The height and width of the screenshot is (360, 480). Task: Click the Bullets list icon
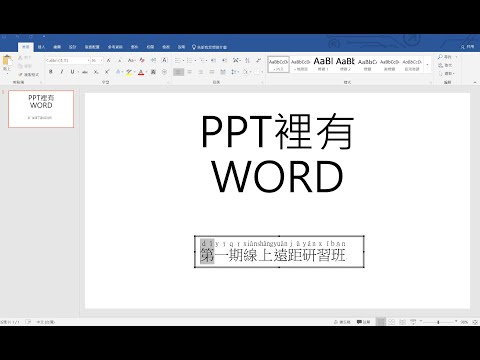(x=178, y=60)
